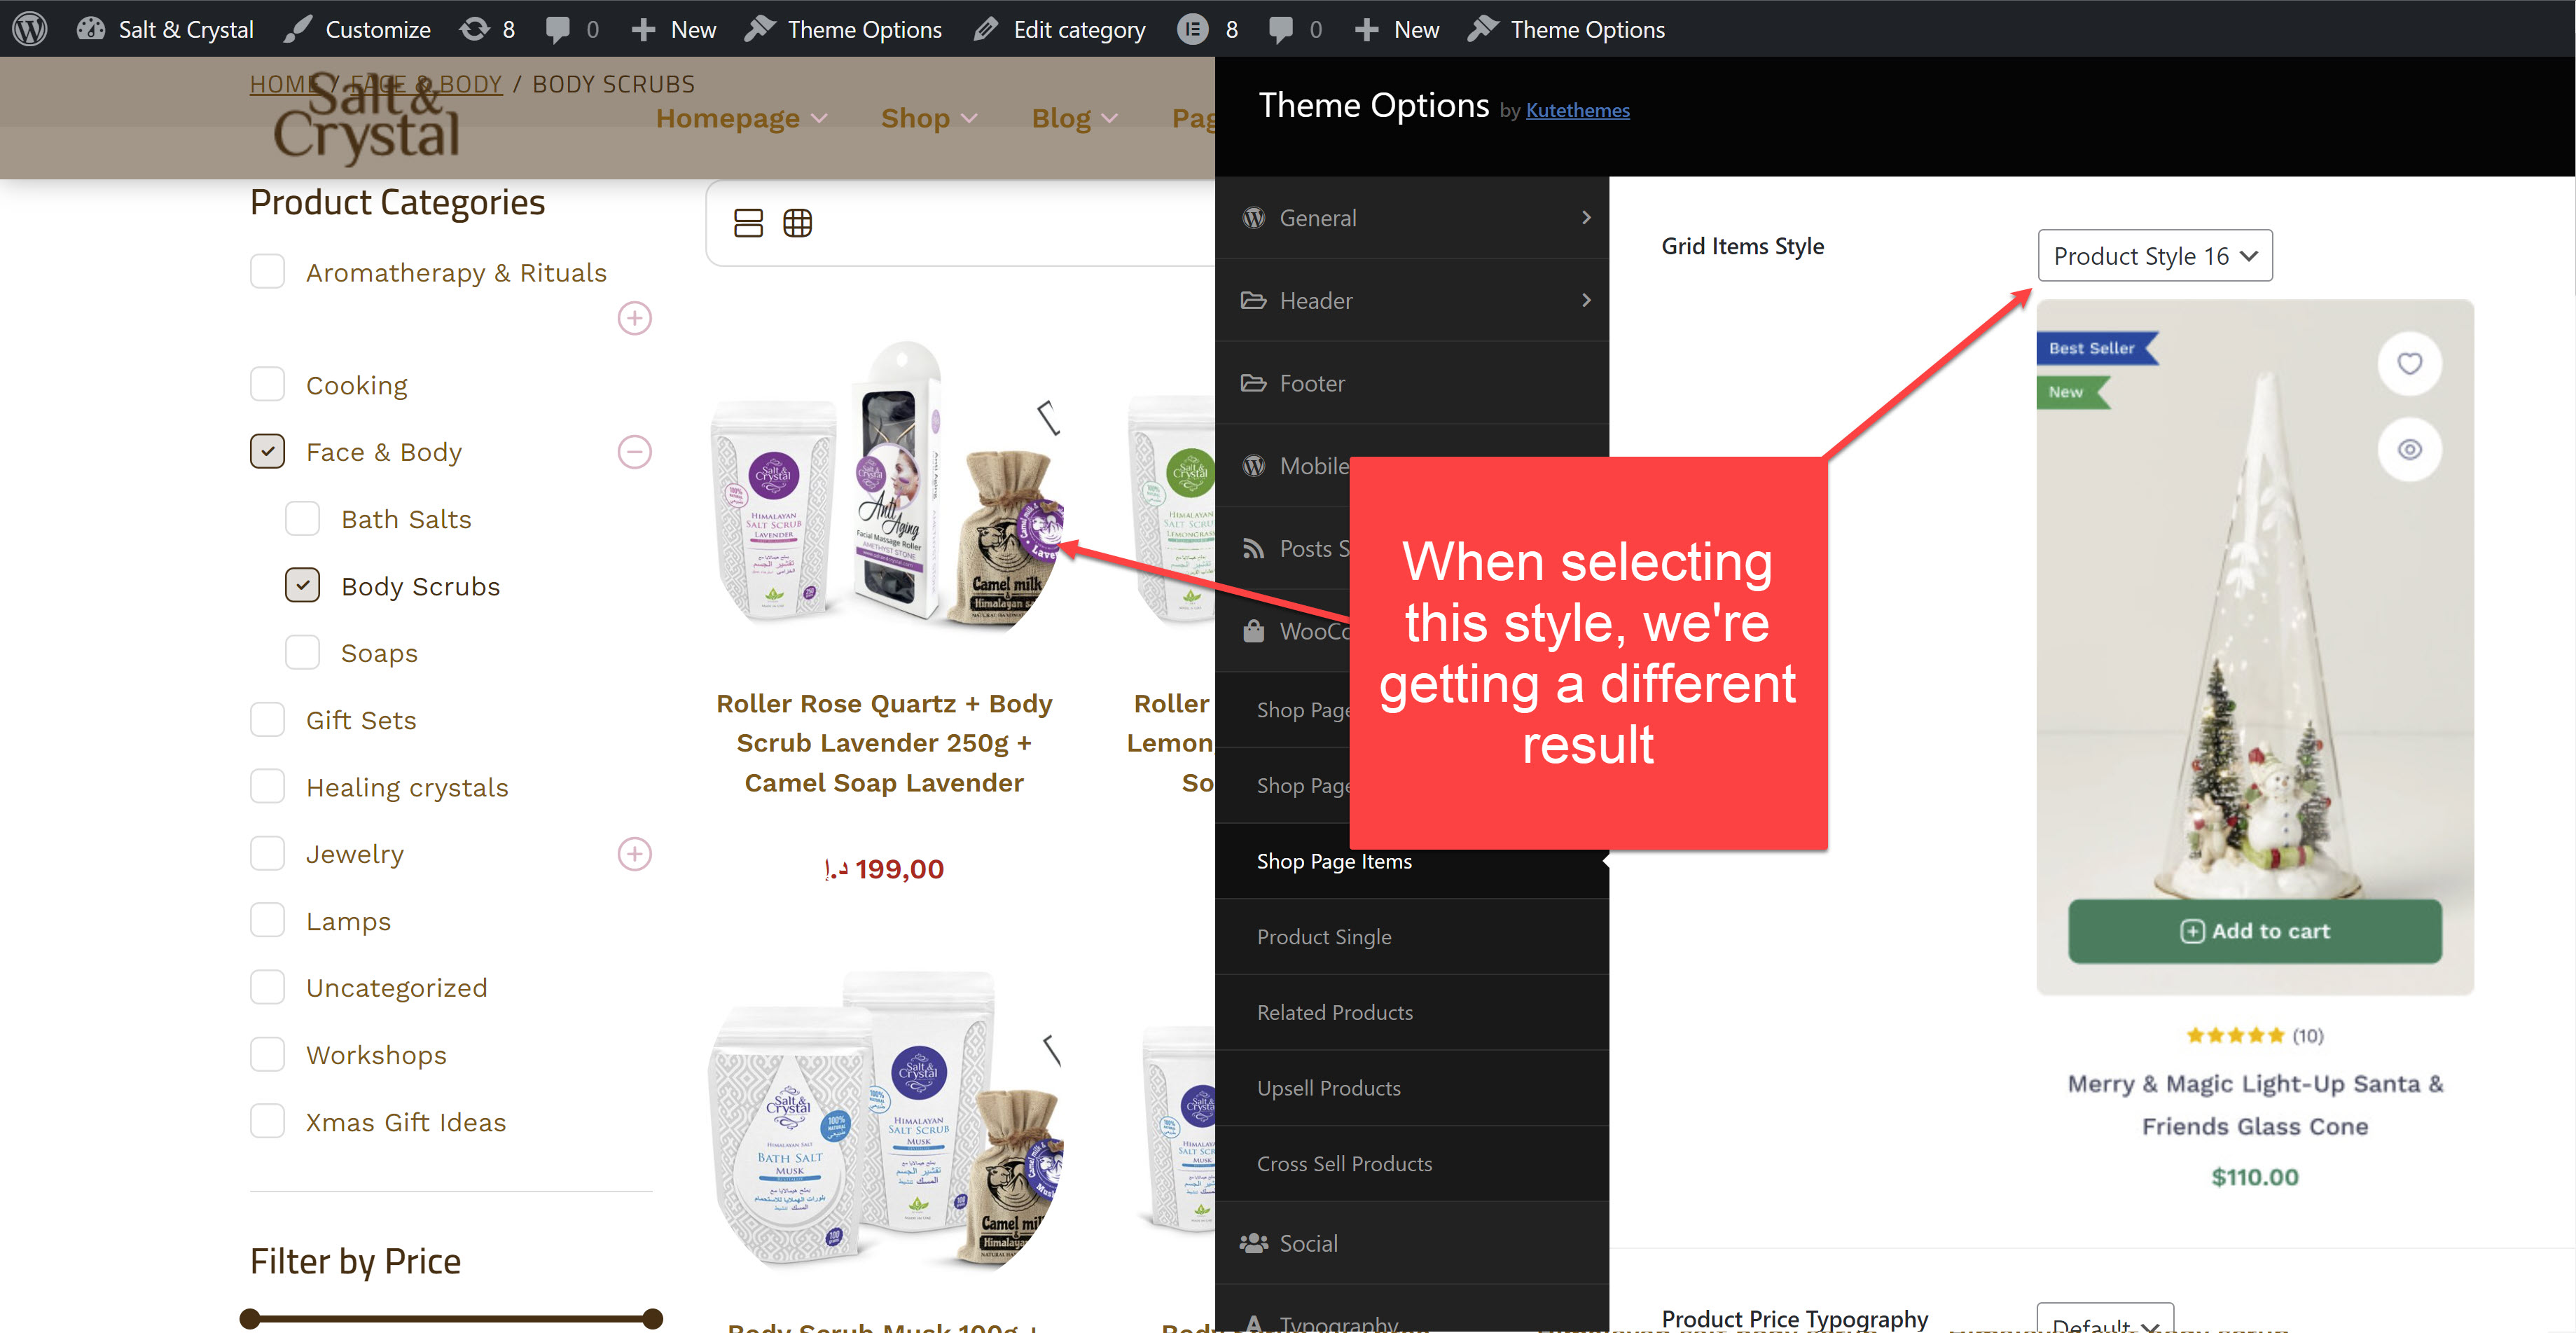Click the second plus New icon

(x=1366, y=29)
